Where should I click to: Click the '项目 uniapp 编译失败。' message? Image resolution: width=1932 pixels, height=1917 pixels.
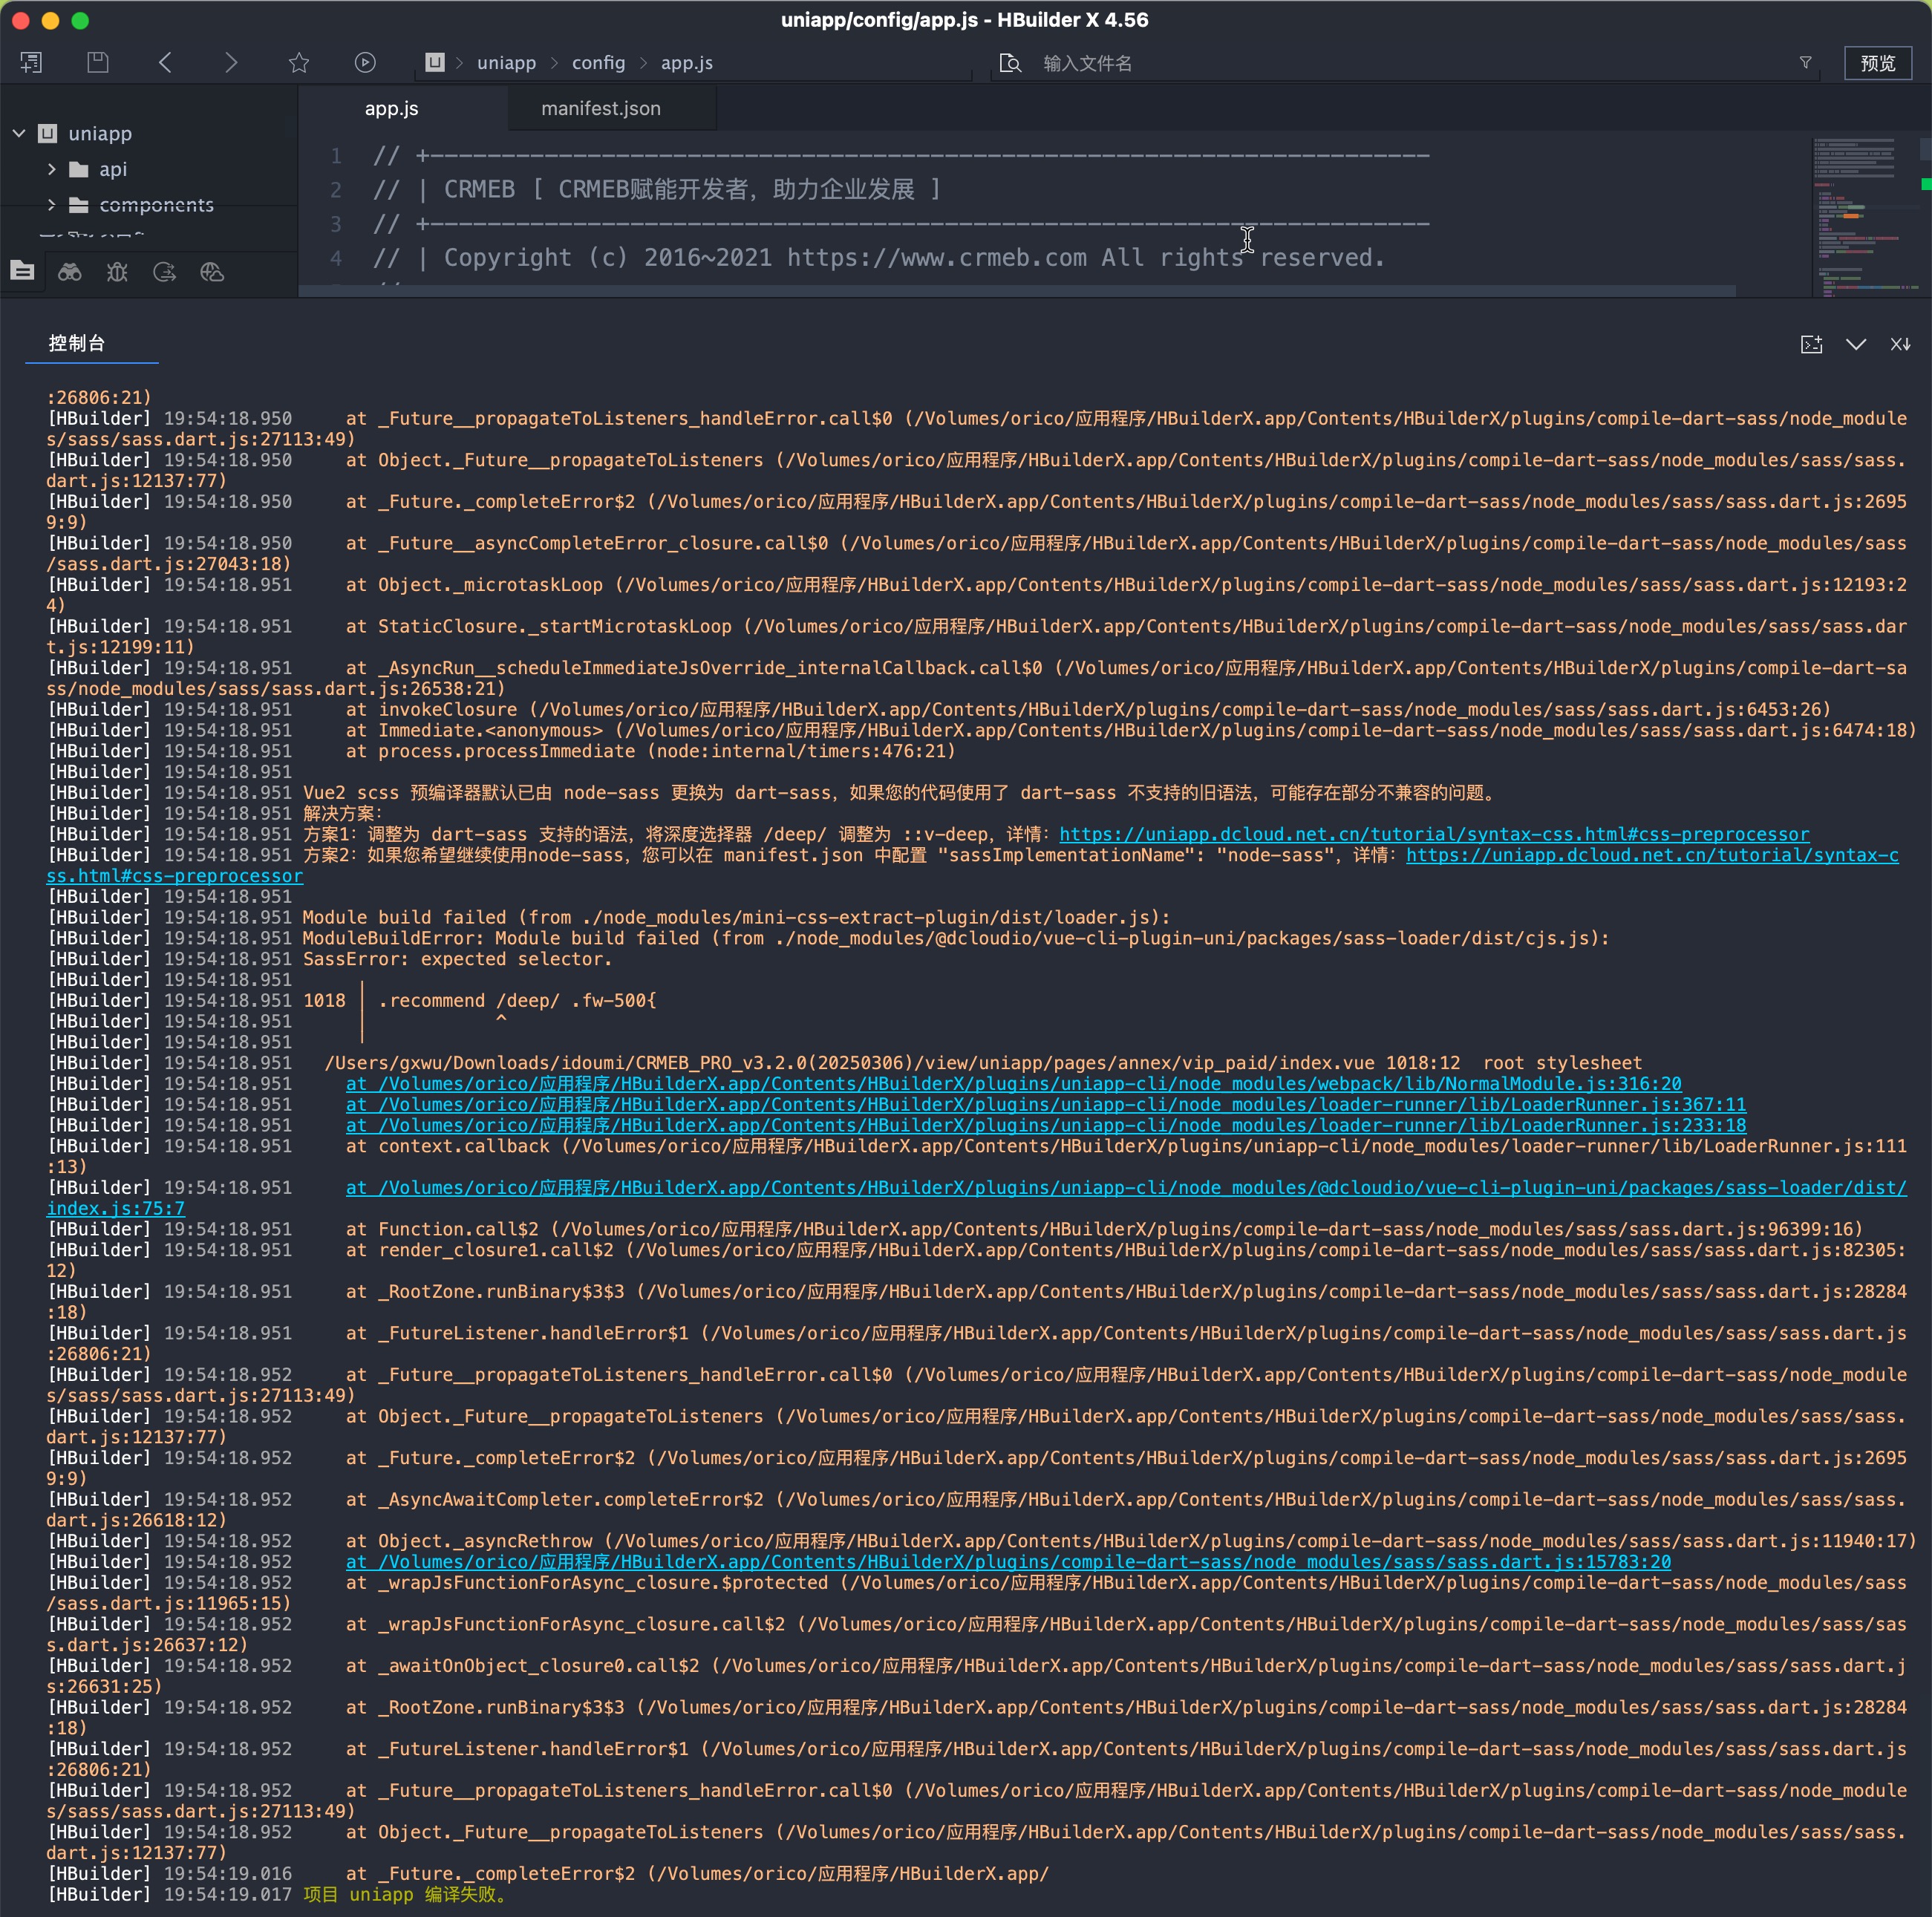(x=406, y=1894)
